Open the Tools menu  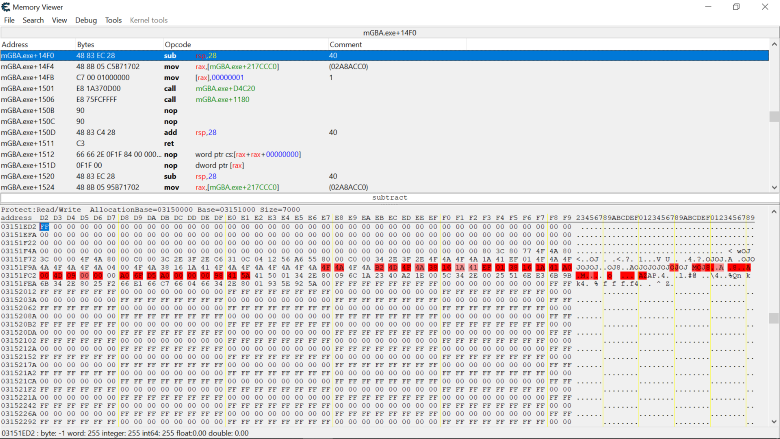coord(113,20)
